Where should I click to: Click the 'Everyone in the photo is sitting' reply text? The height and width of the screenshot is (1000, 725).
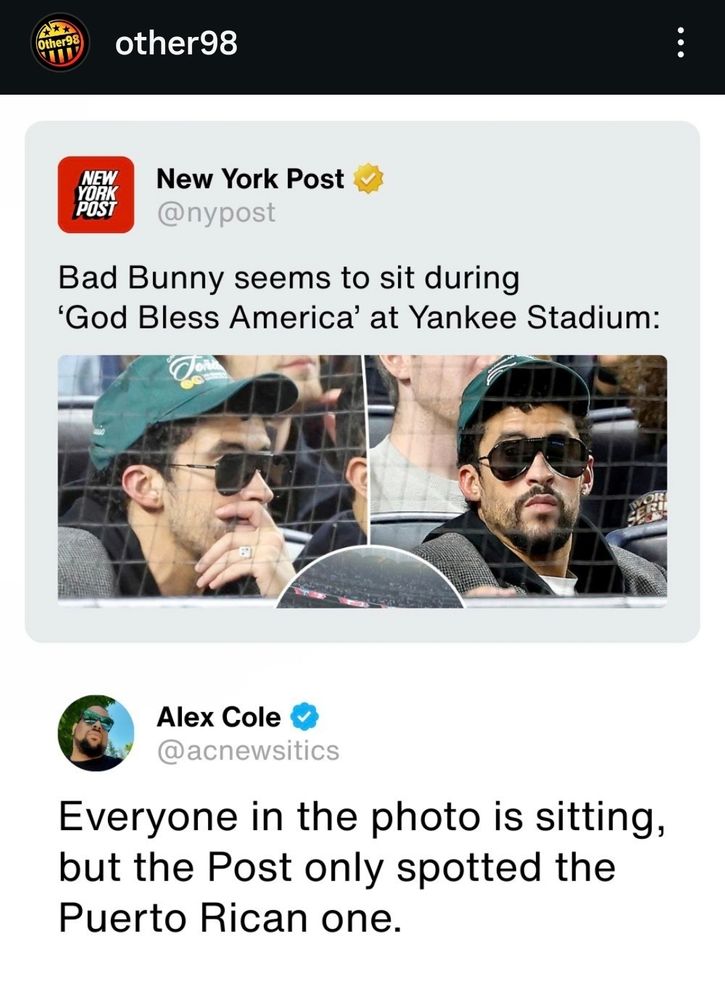click(x=362, y=817)
